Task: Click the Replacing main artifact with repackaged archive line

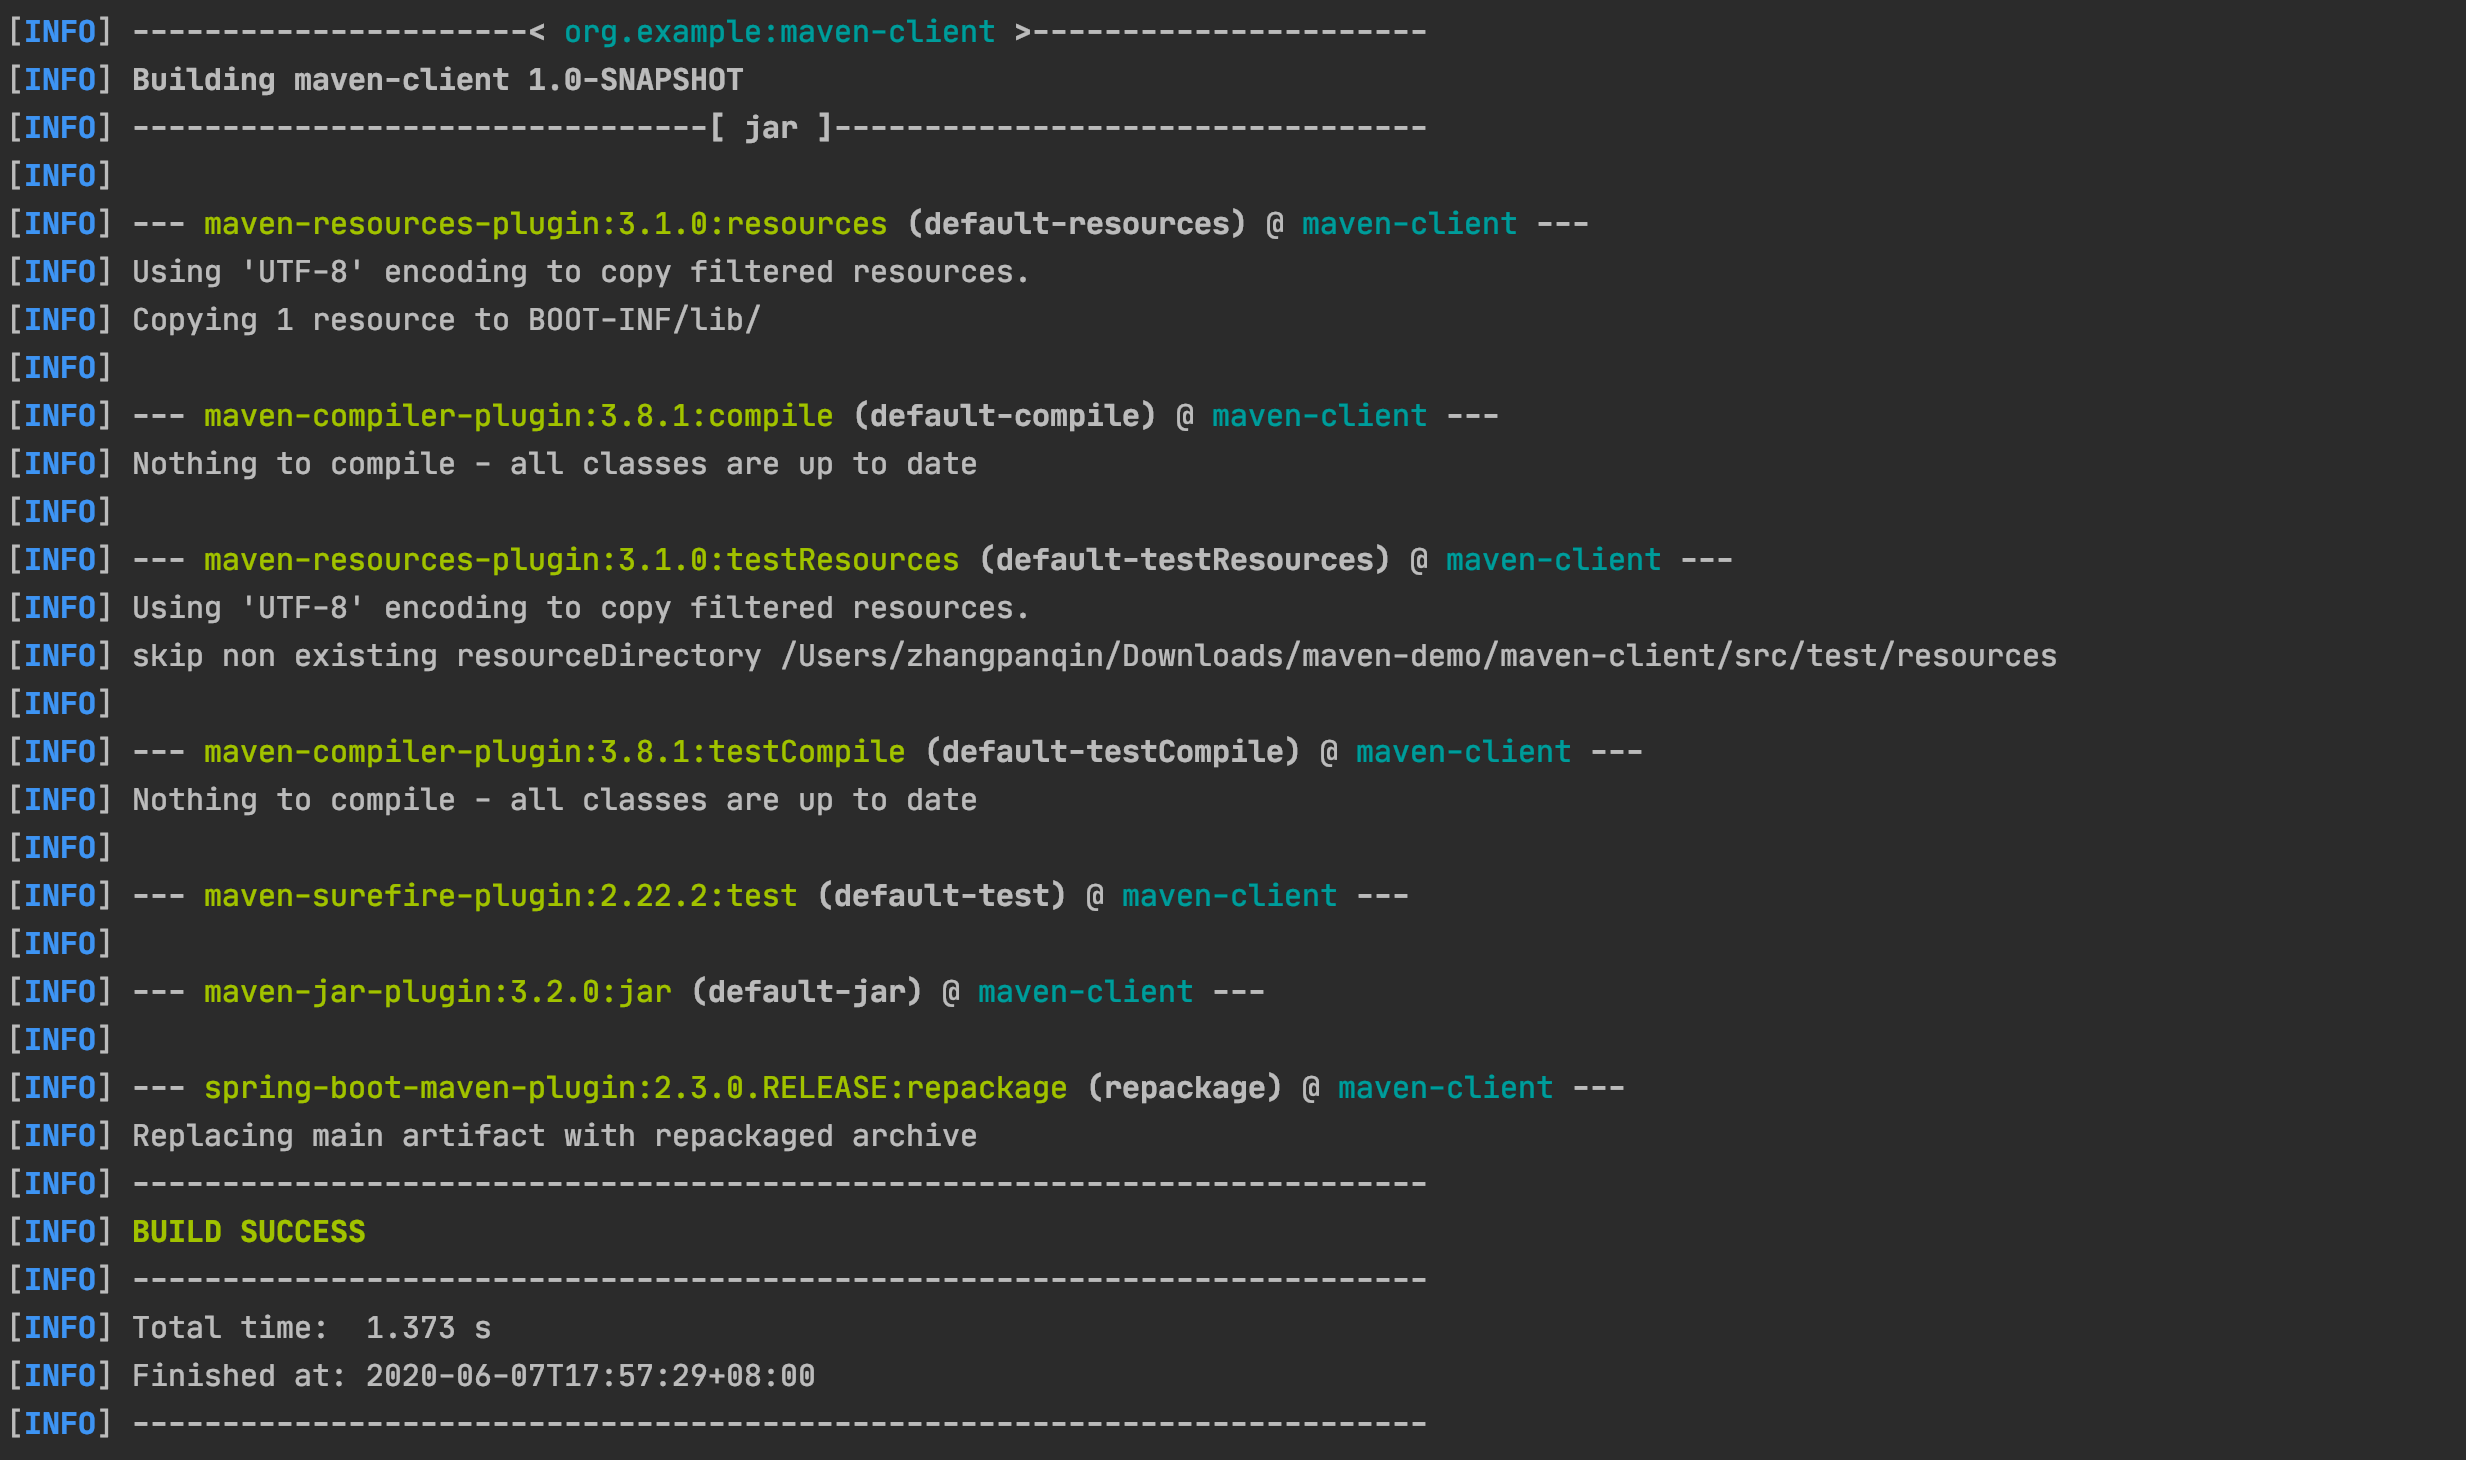Action: [554, 1136]
